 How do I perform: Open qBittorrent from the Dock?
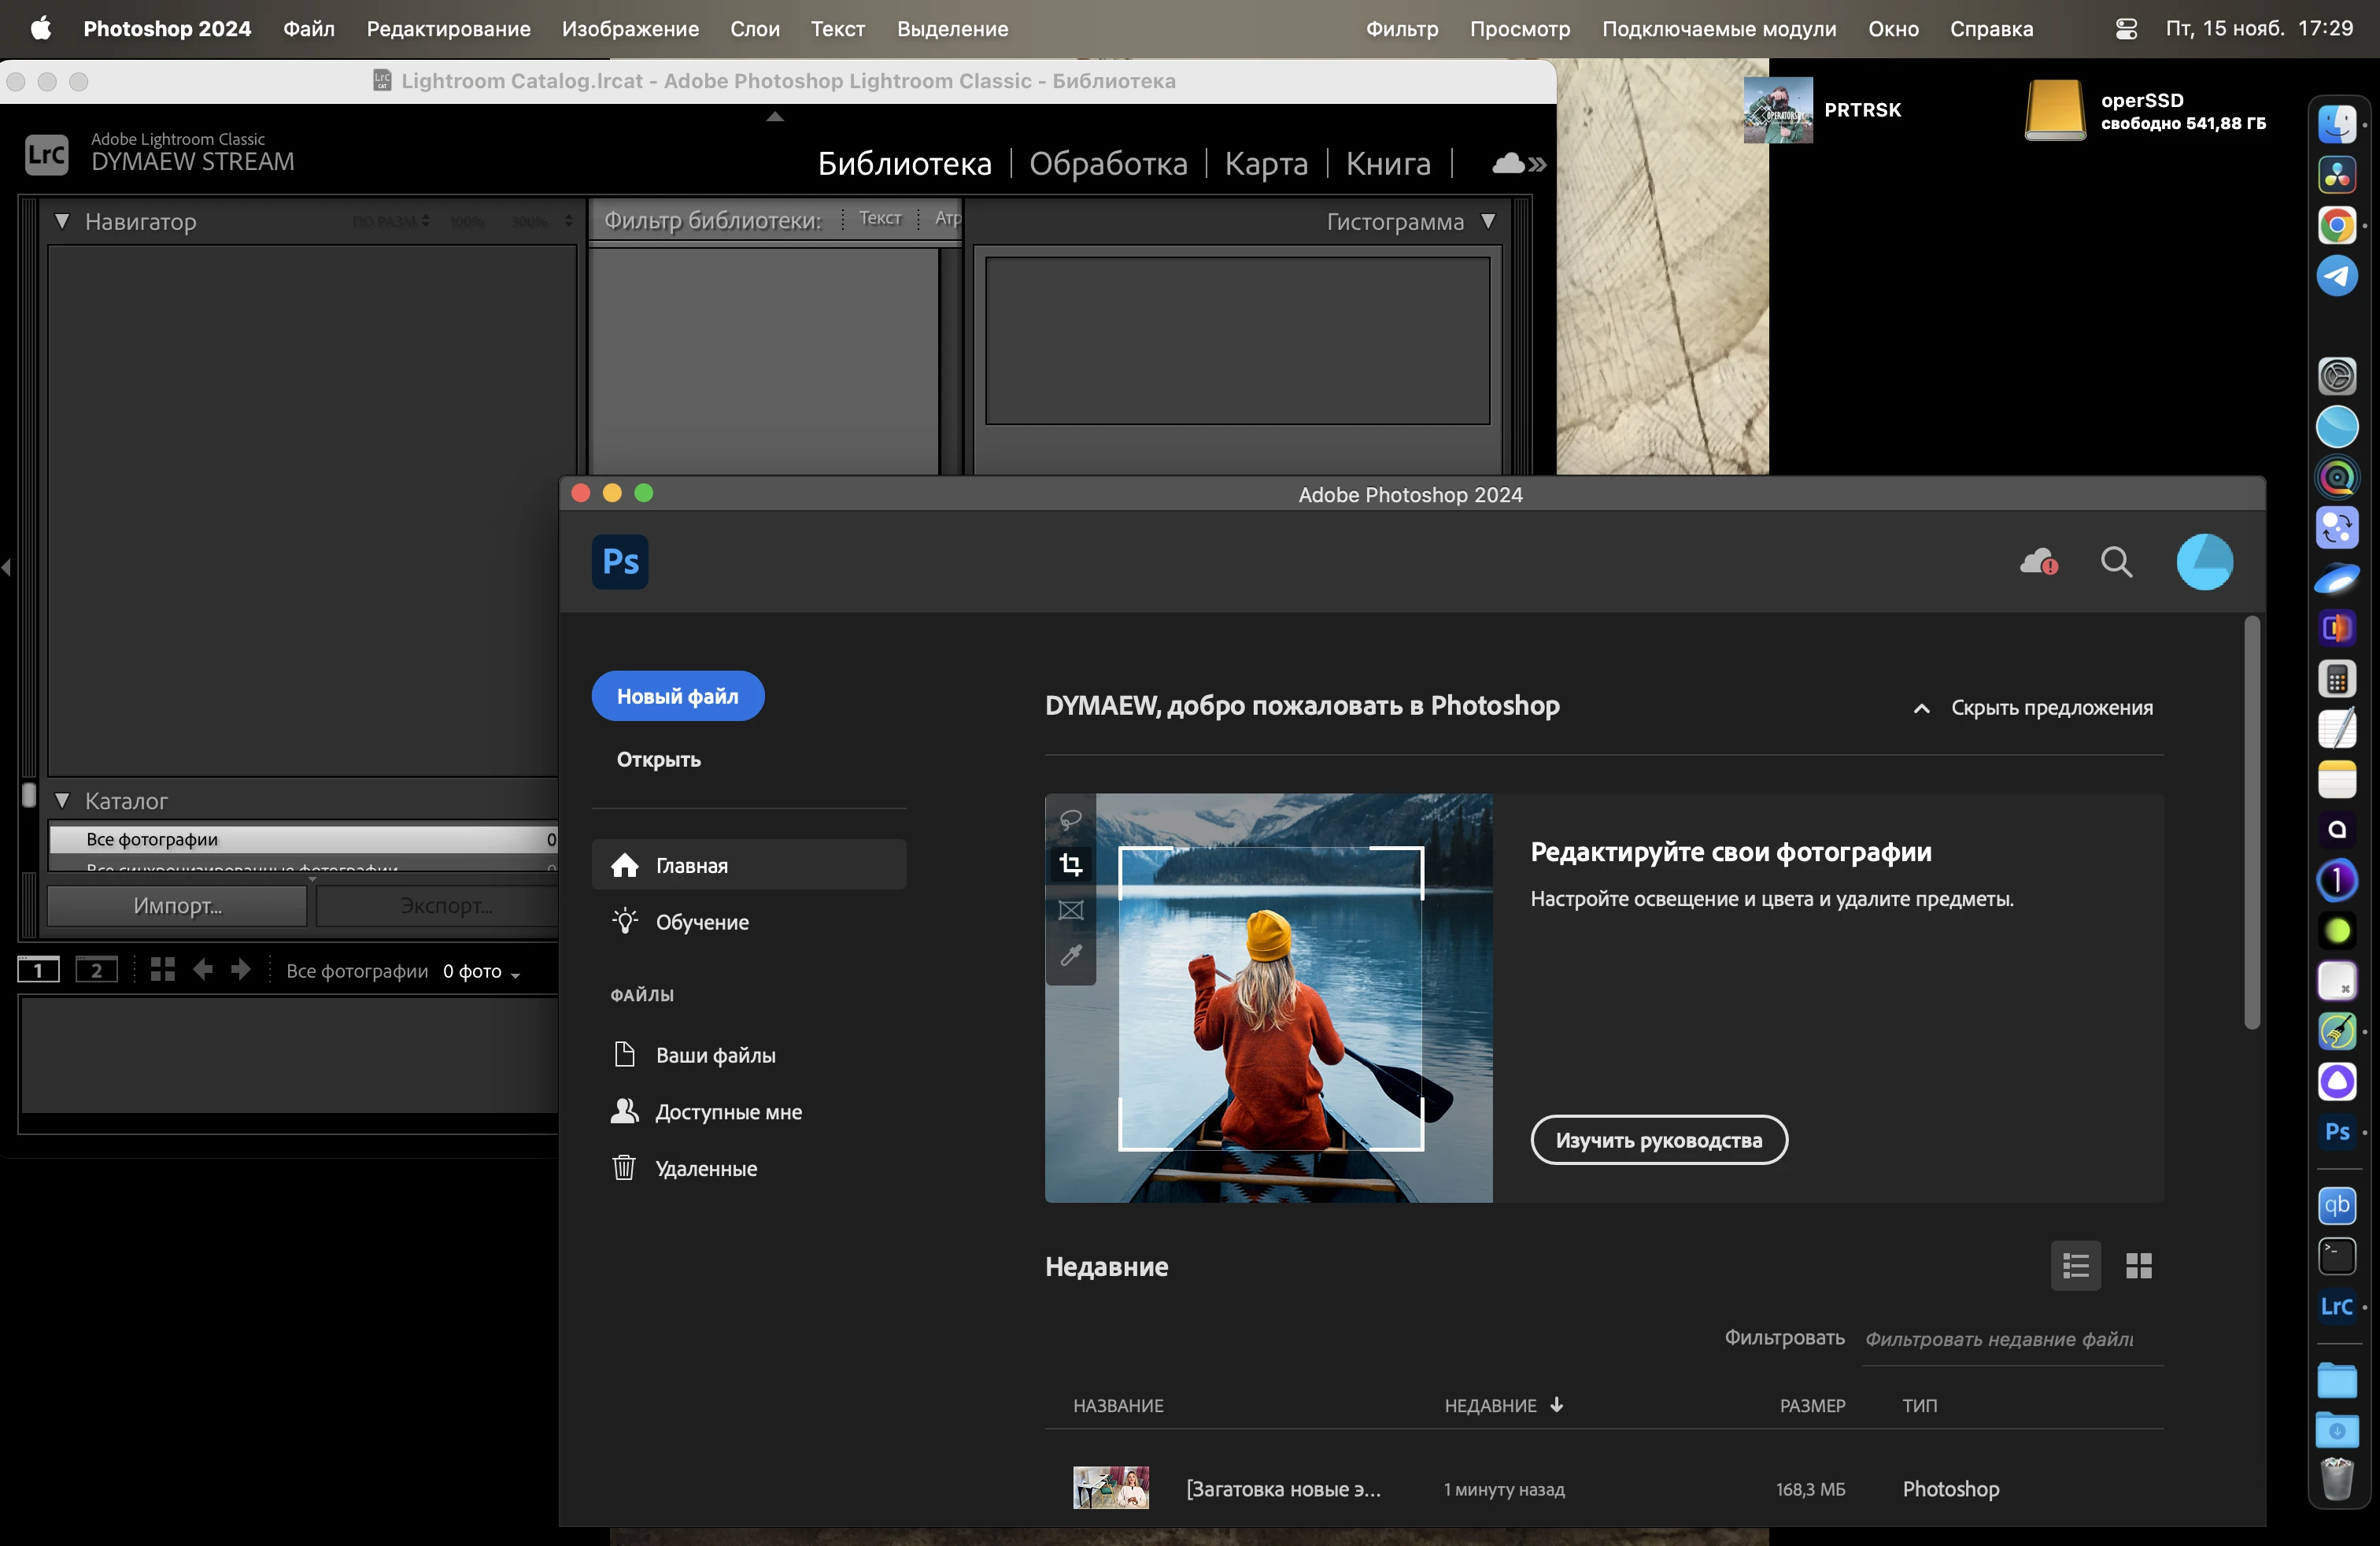click(x=2337, y=1205)
